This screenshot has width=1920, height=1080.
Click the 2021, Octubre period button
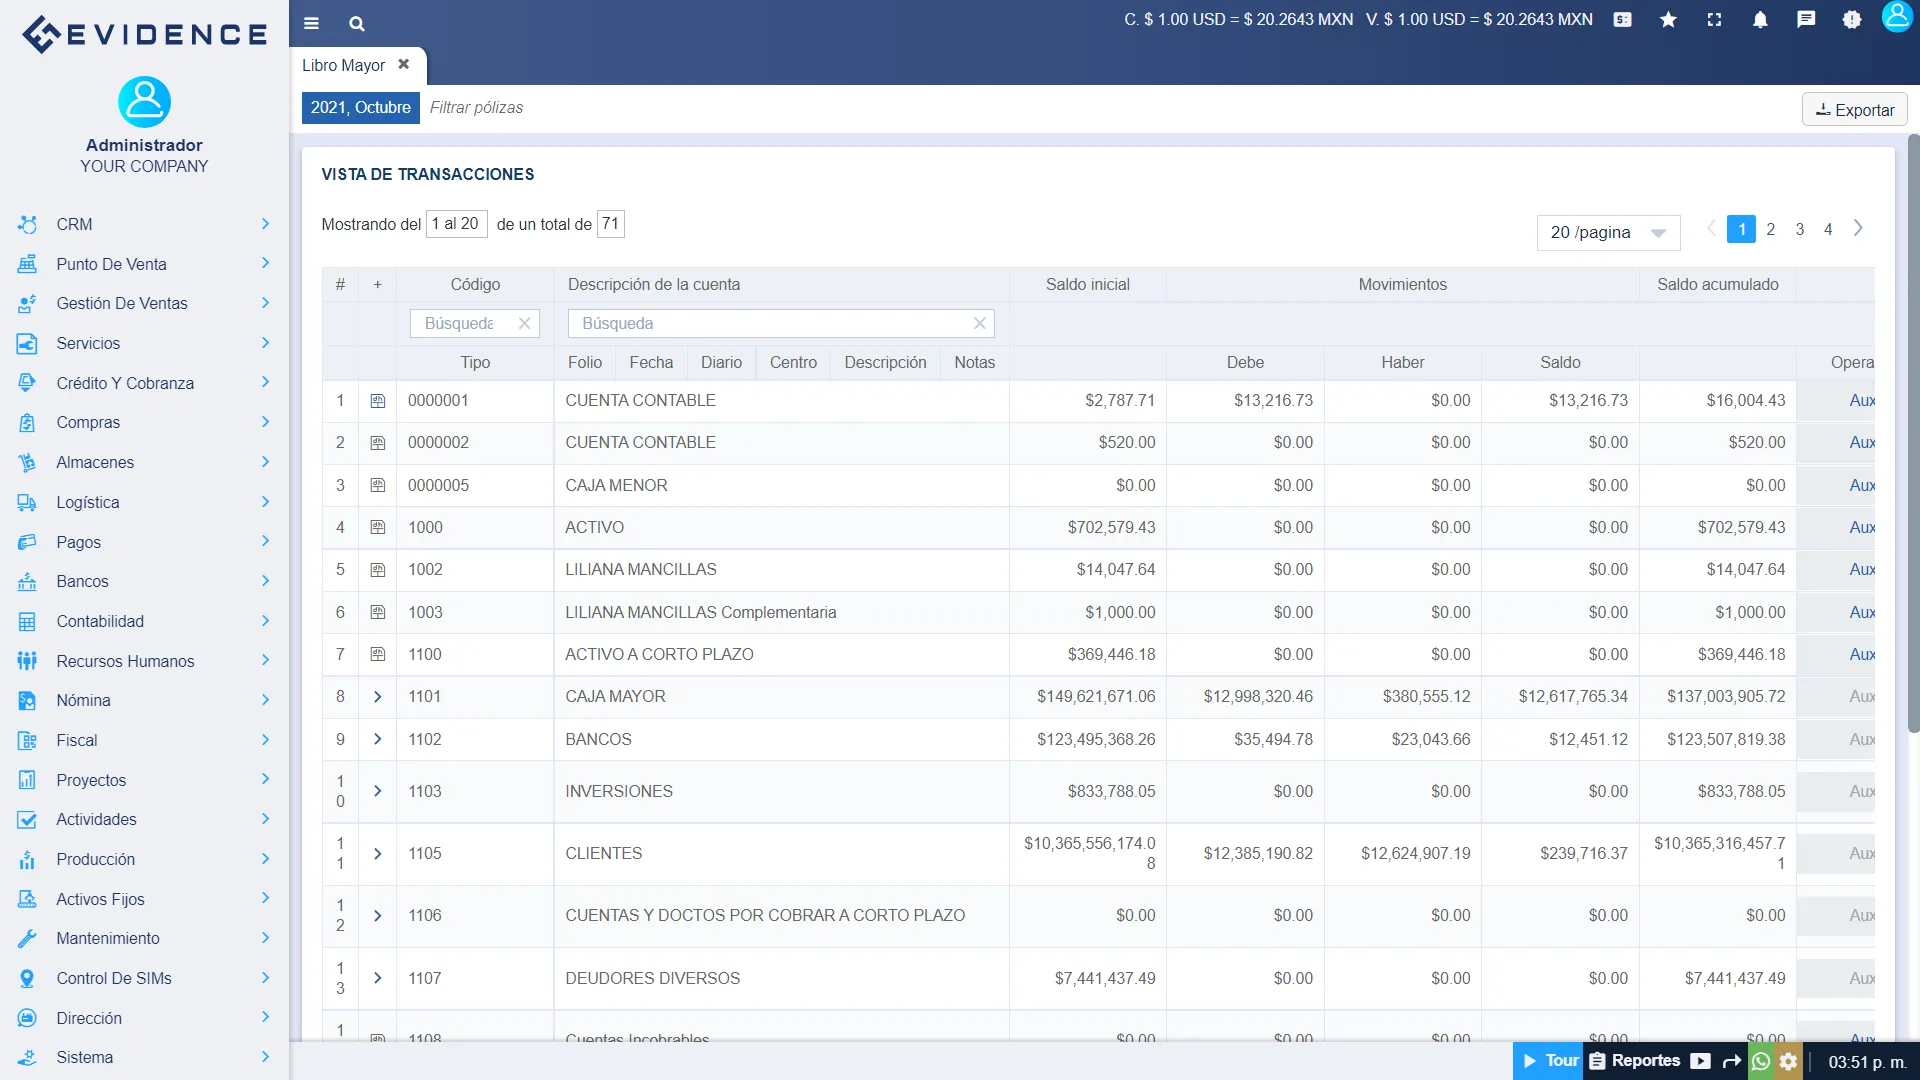(x=360, y=107)
